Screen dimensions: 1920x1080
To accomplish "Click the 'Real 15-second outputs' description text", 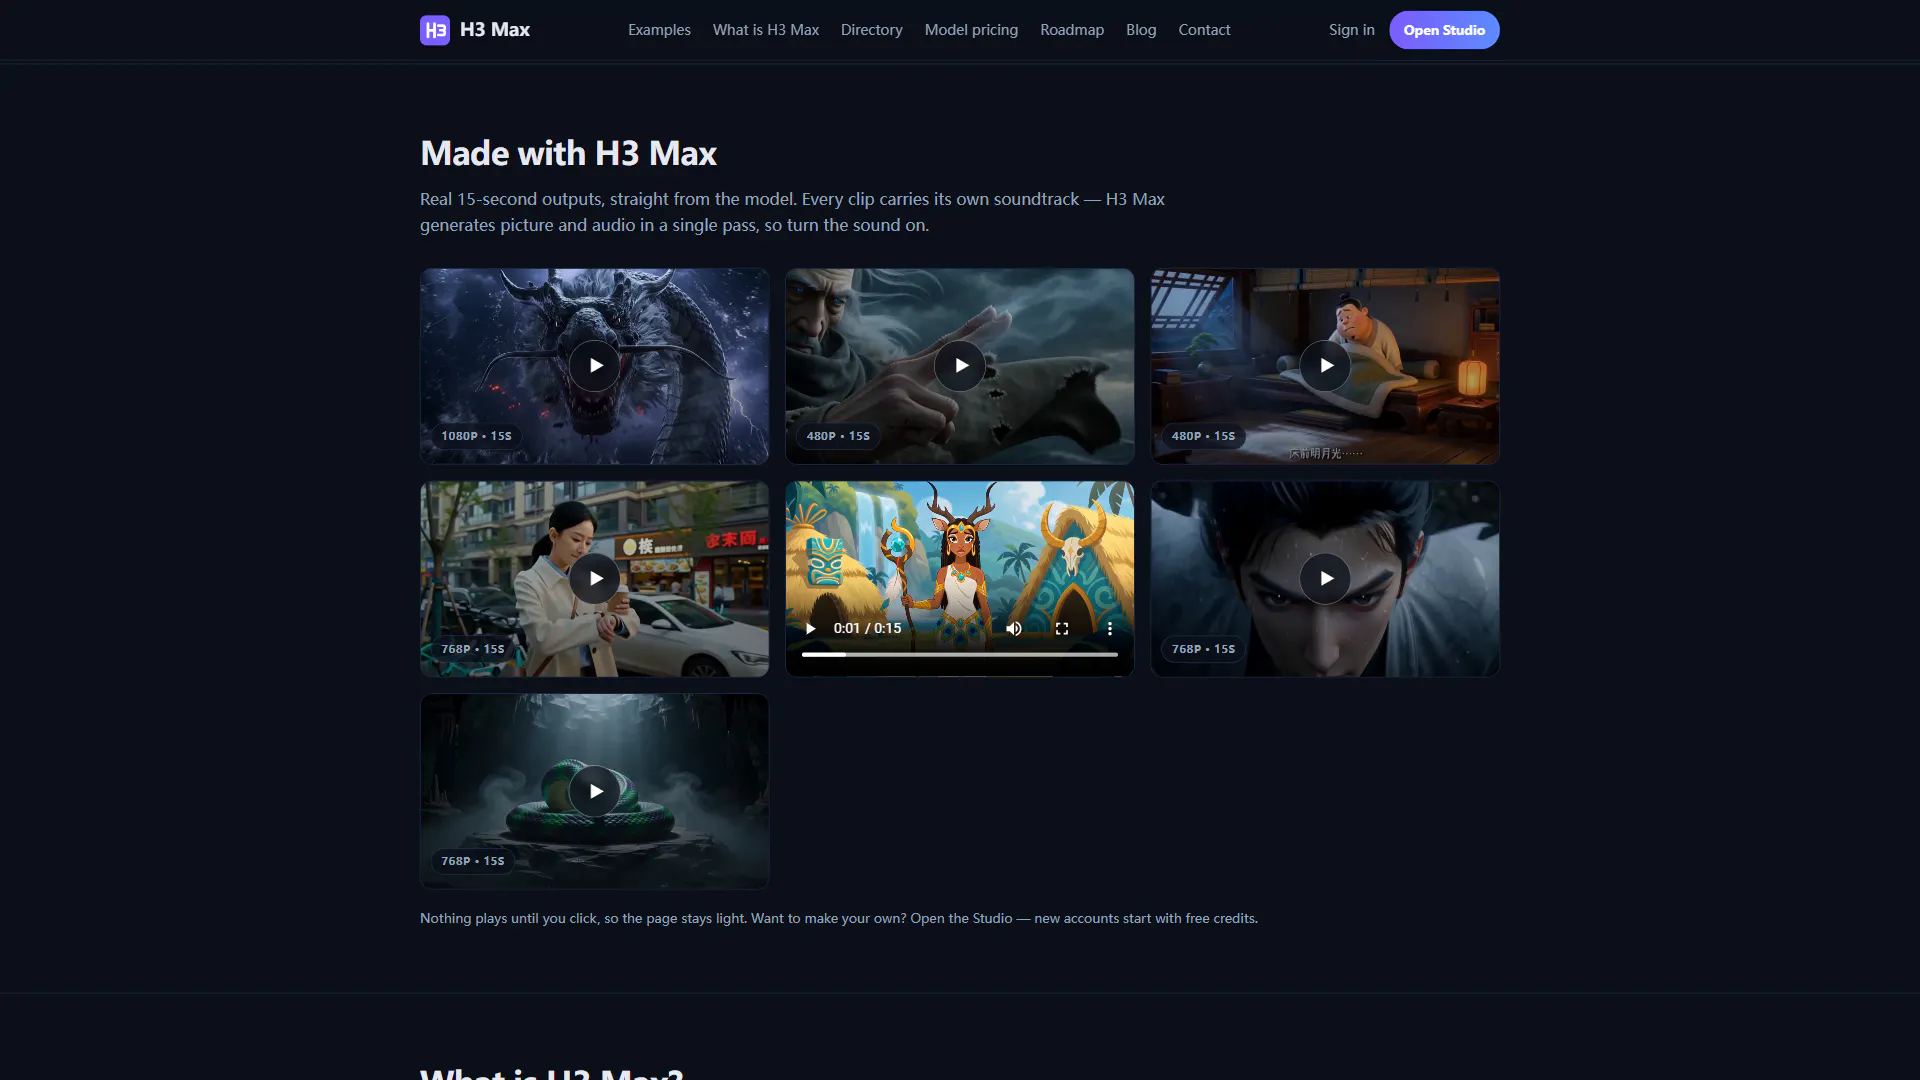I will click(x=792, y=212).
